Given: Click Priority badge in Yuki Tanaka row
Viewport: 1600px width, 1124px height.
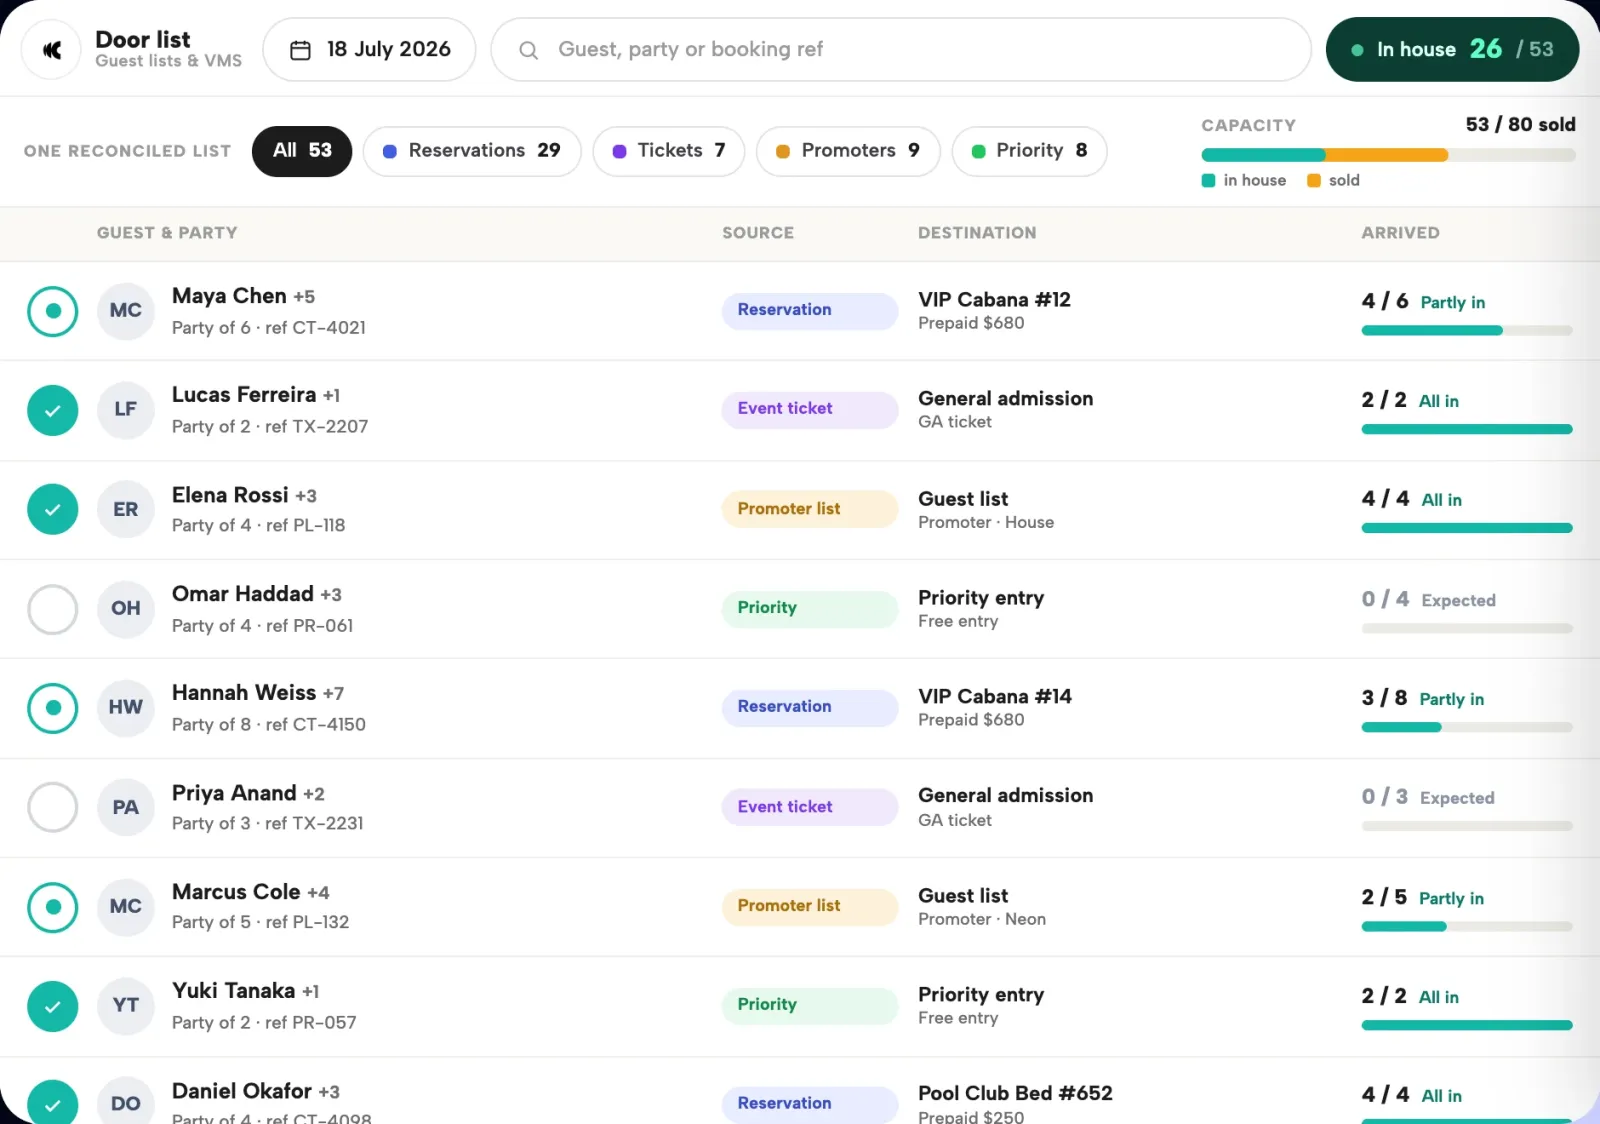Looking at the screenshot, I should click(810, 1005).
